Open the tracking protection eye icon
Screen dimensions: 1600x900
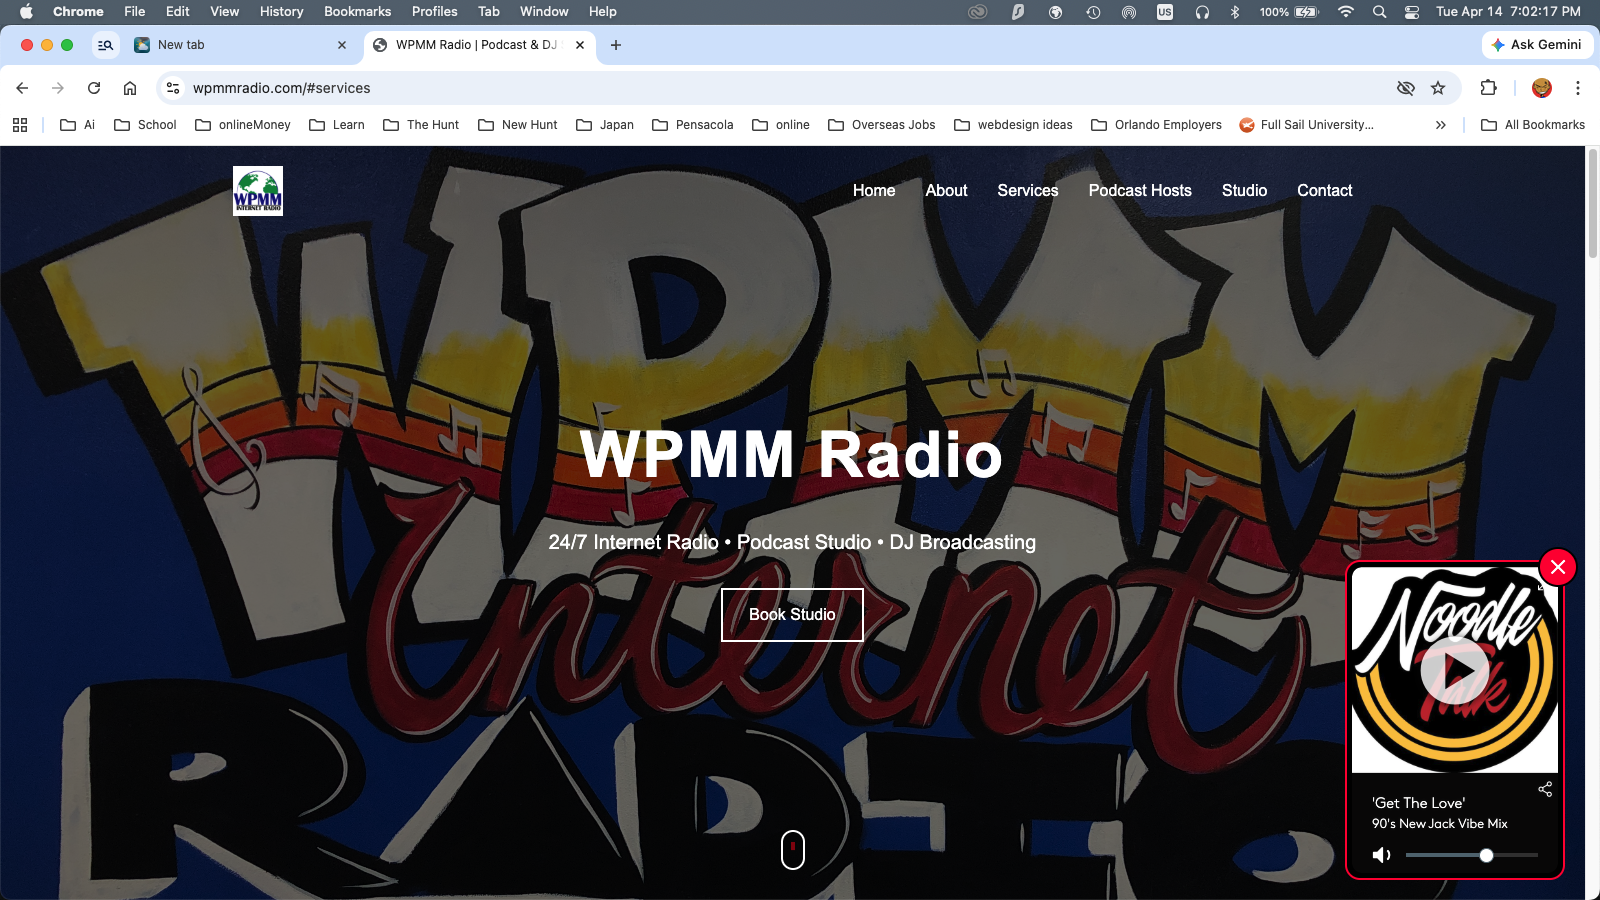1406,88
